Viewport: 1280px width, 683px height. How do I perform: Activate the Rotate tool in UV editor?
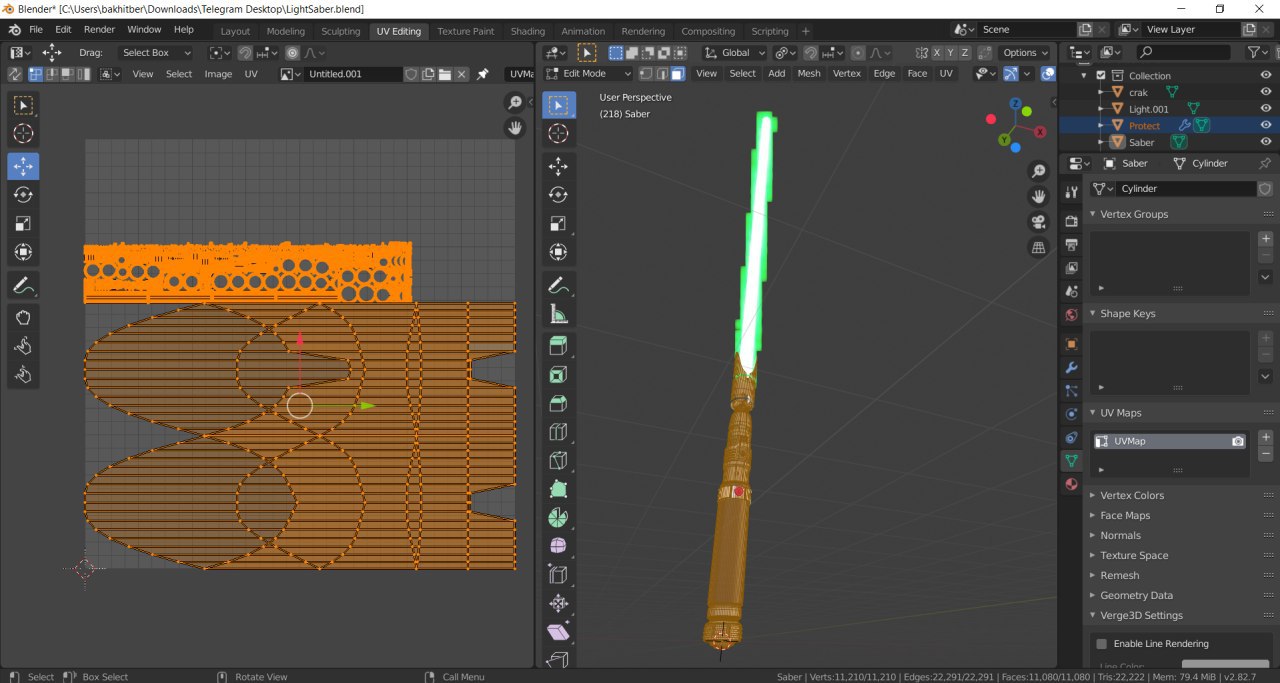pyautogui.click(x=24, y=195)
